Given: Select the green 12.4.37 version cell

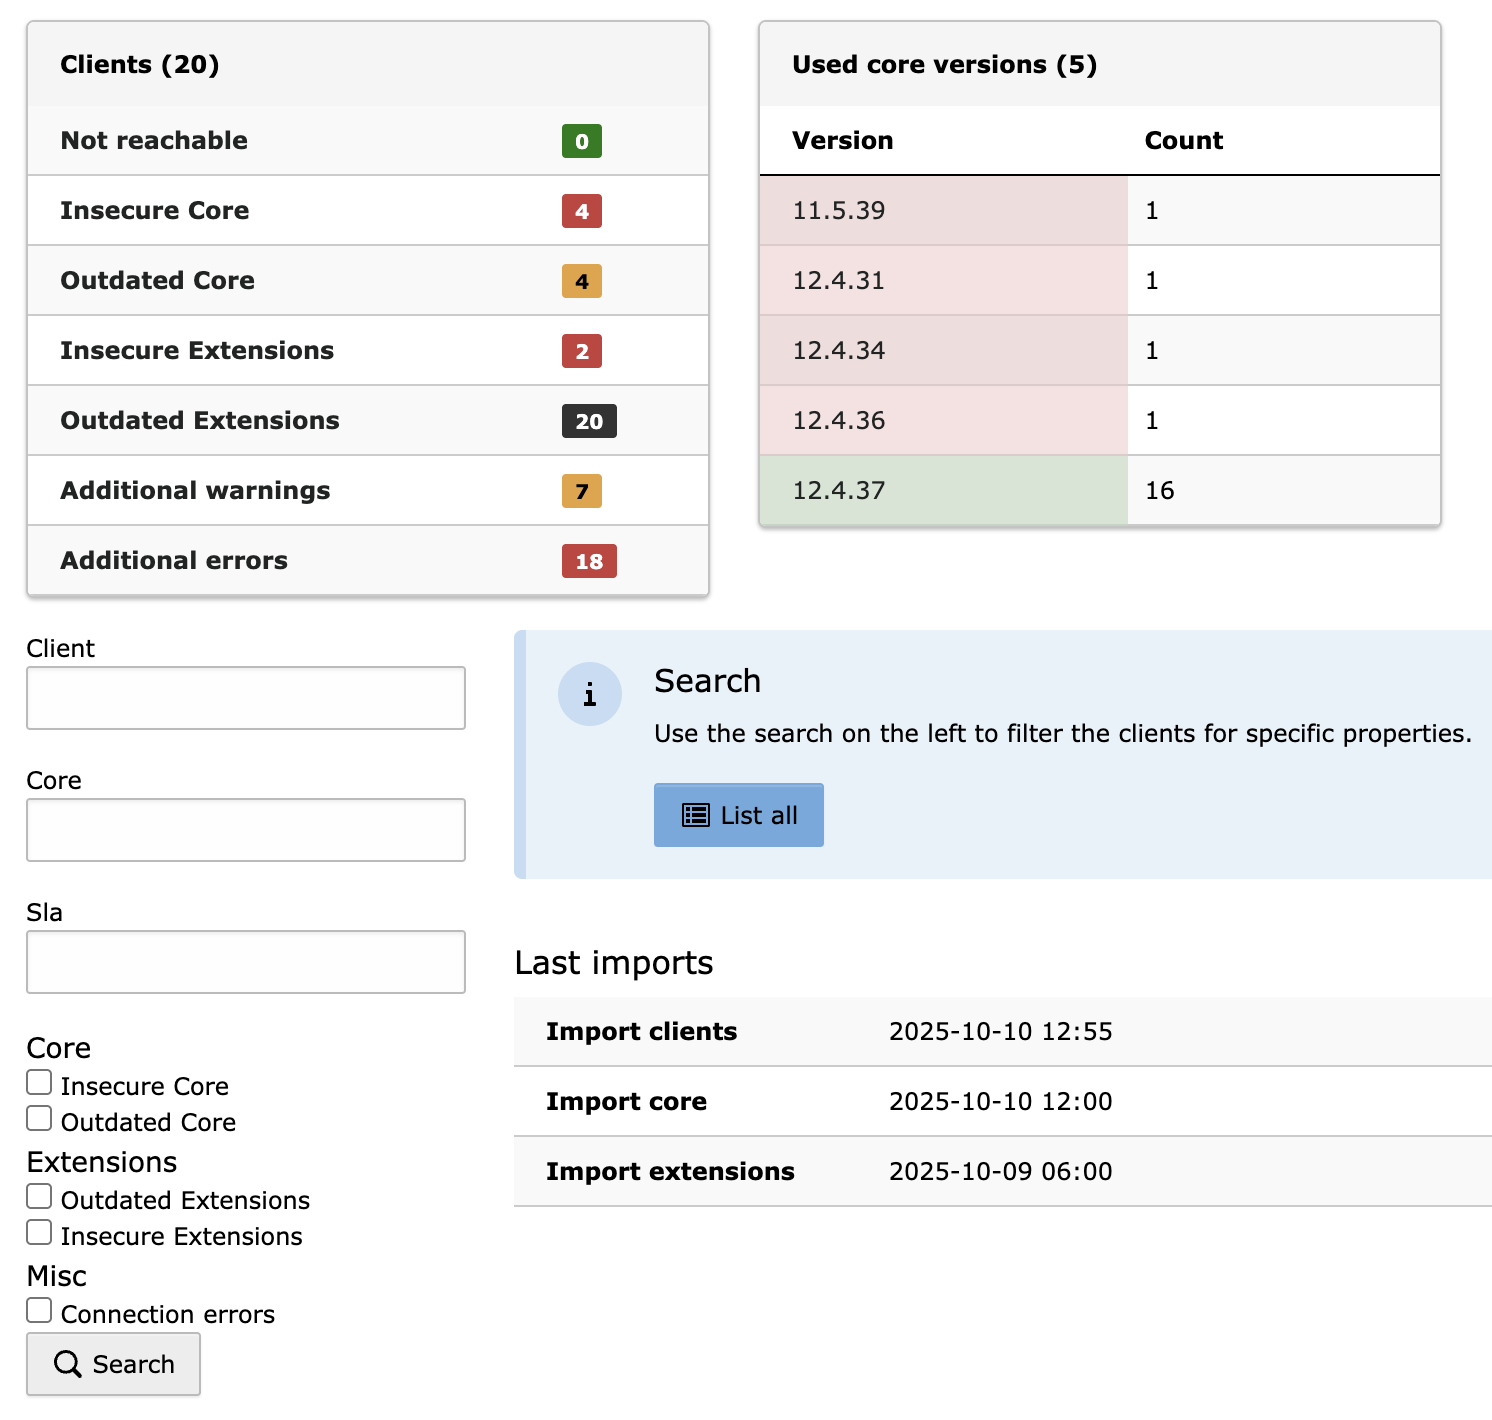Looking at the screenshot, I should pyautogui.click(x=942, y=491).
